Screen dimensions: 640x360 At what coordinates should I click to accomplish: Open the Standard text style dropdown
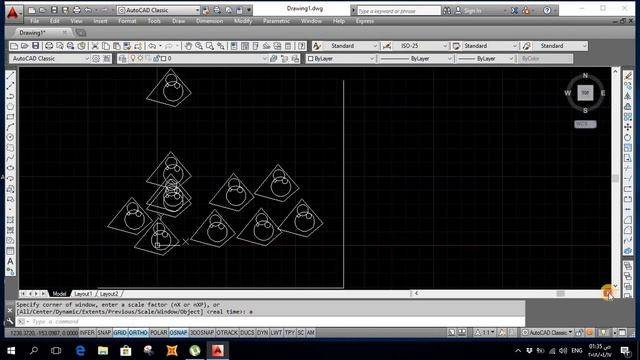coord(351,46)
